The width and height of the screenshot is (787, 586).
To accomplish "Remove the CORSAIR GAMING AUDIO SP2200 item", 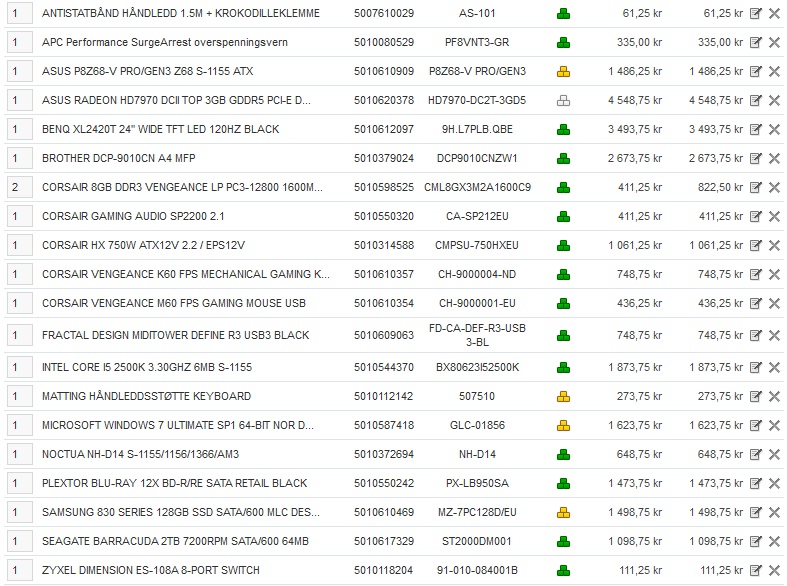I will click(x=774, y=217).
